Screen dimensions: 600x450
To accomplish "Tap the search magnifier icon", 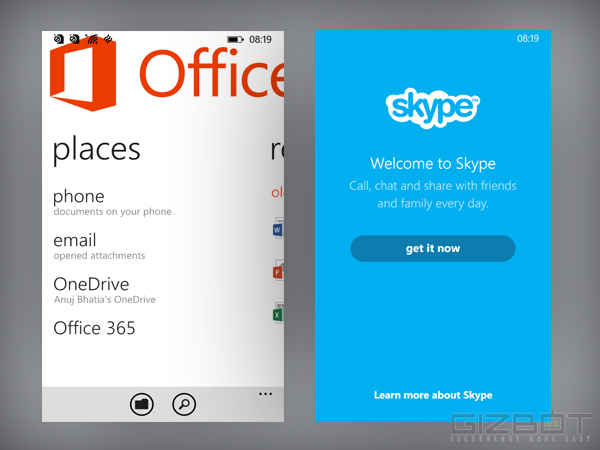I will [x=184, y=404].
